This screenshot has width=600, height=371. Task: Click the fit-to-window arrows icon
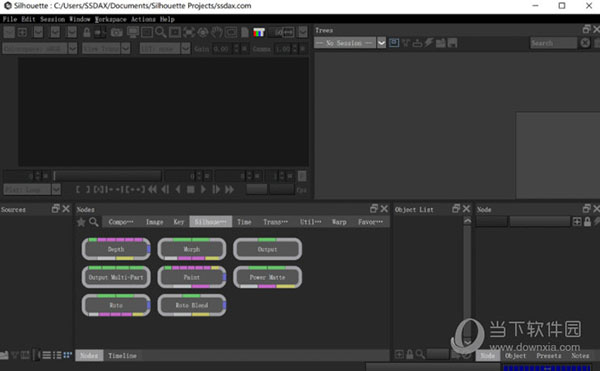tap(189, 33)
